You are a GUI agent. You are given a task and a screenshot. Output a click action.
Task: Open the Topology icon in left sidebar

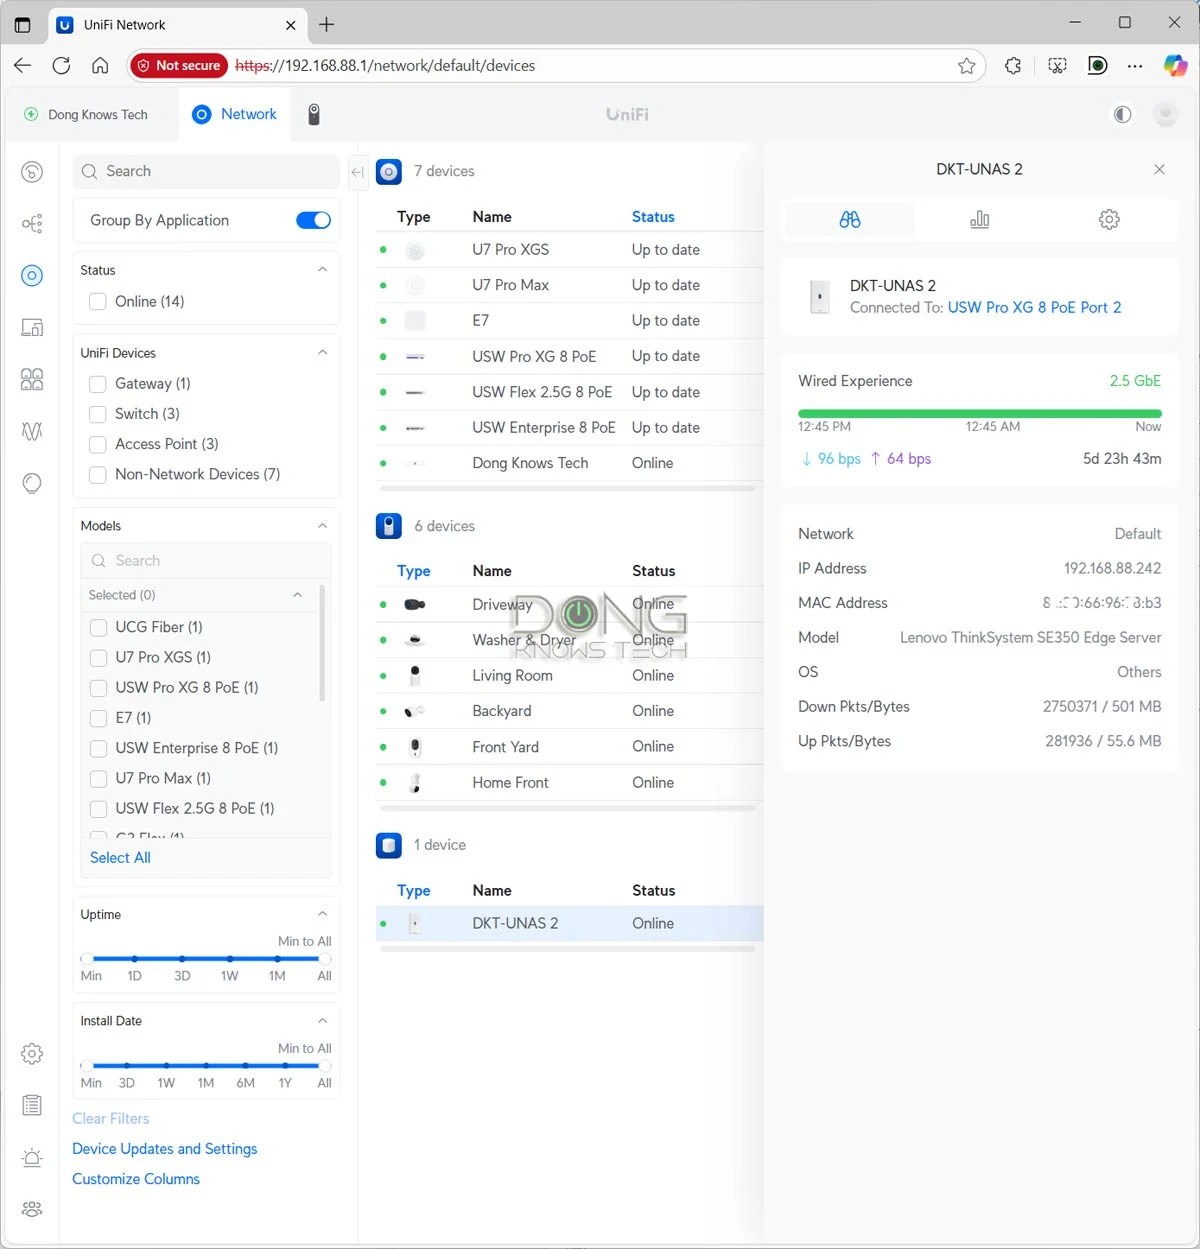point(32,223)
